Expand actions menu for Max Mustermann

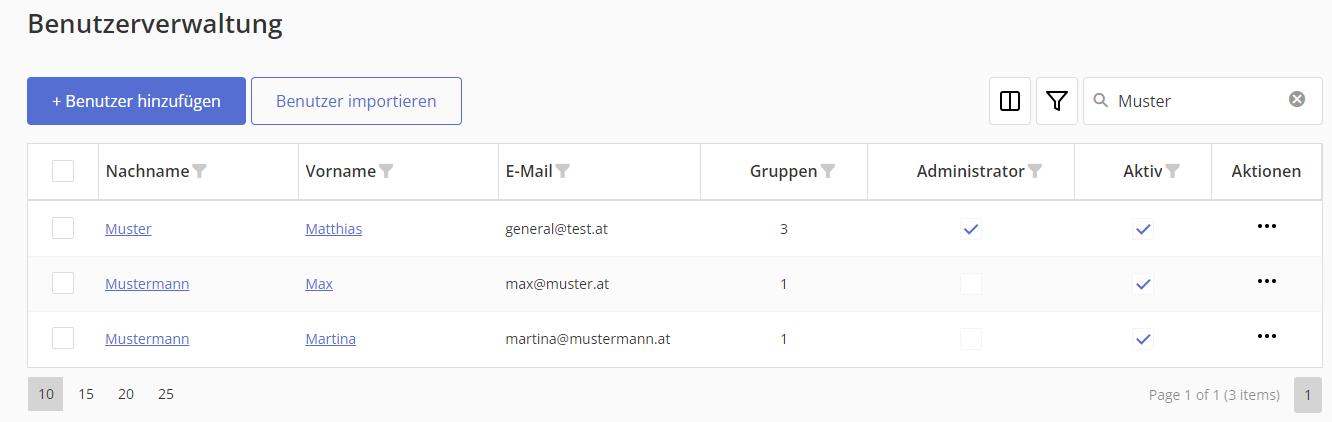1266,281
